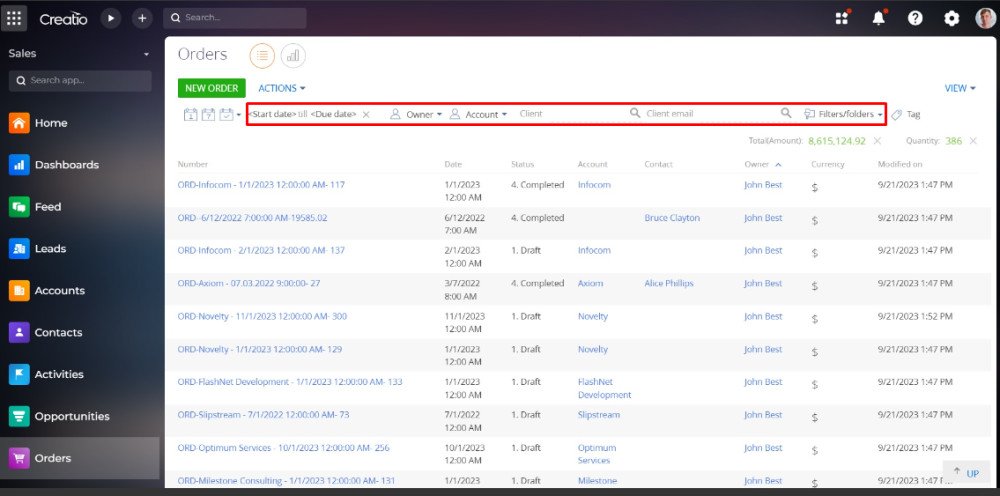
Task: Select the today calendar filter icon
Action: tap(190, 114)
